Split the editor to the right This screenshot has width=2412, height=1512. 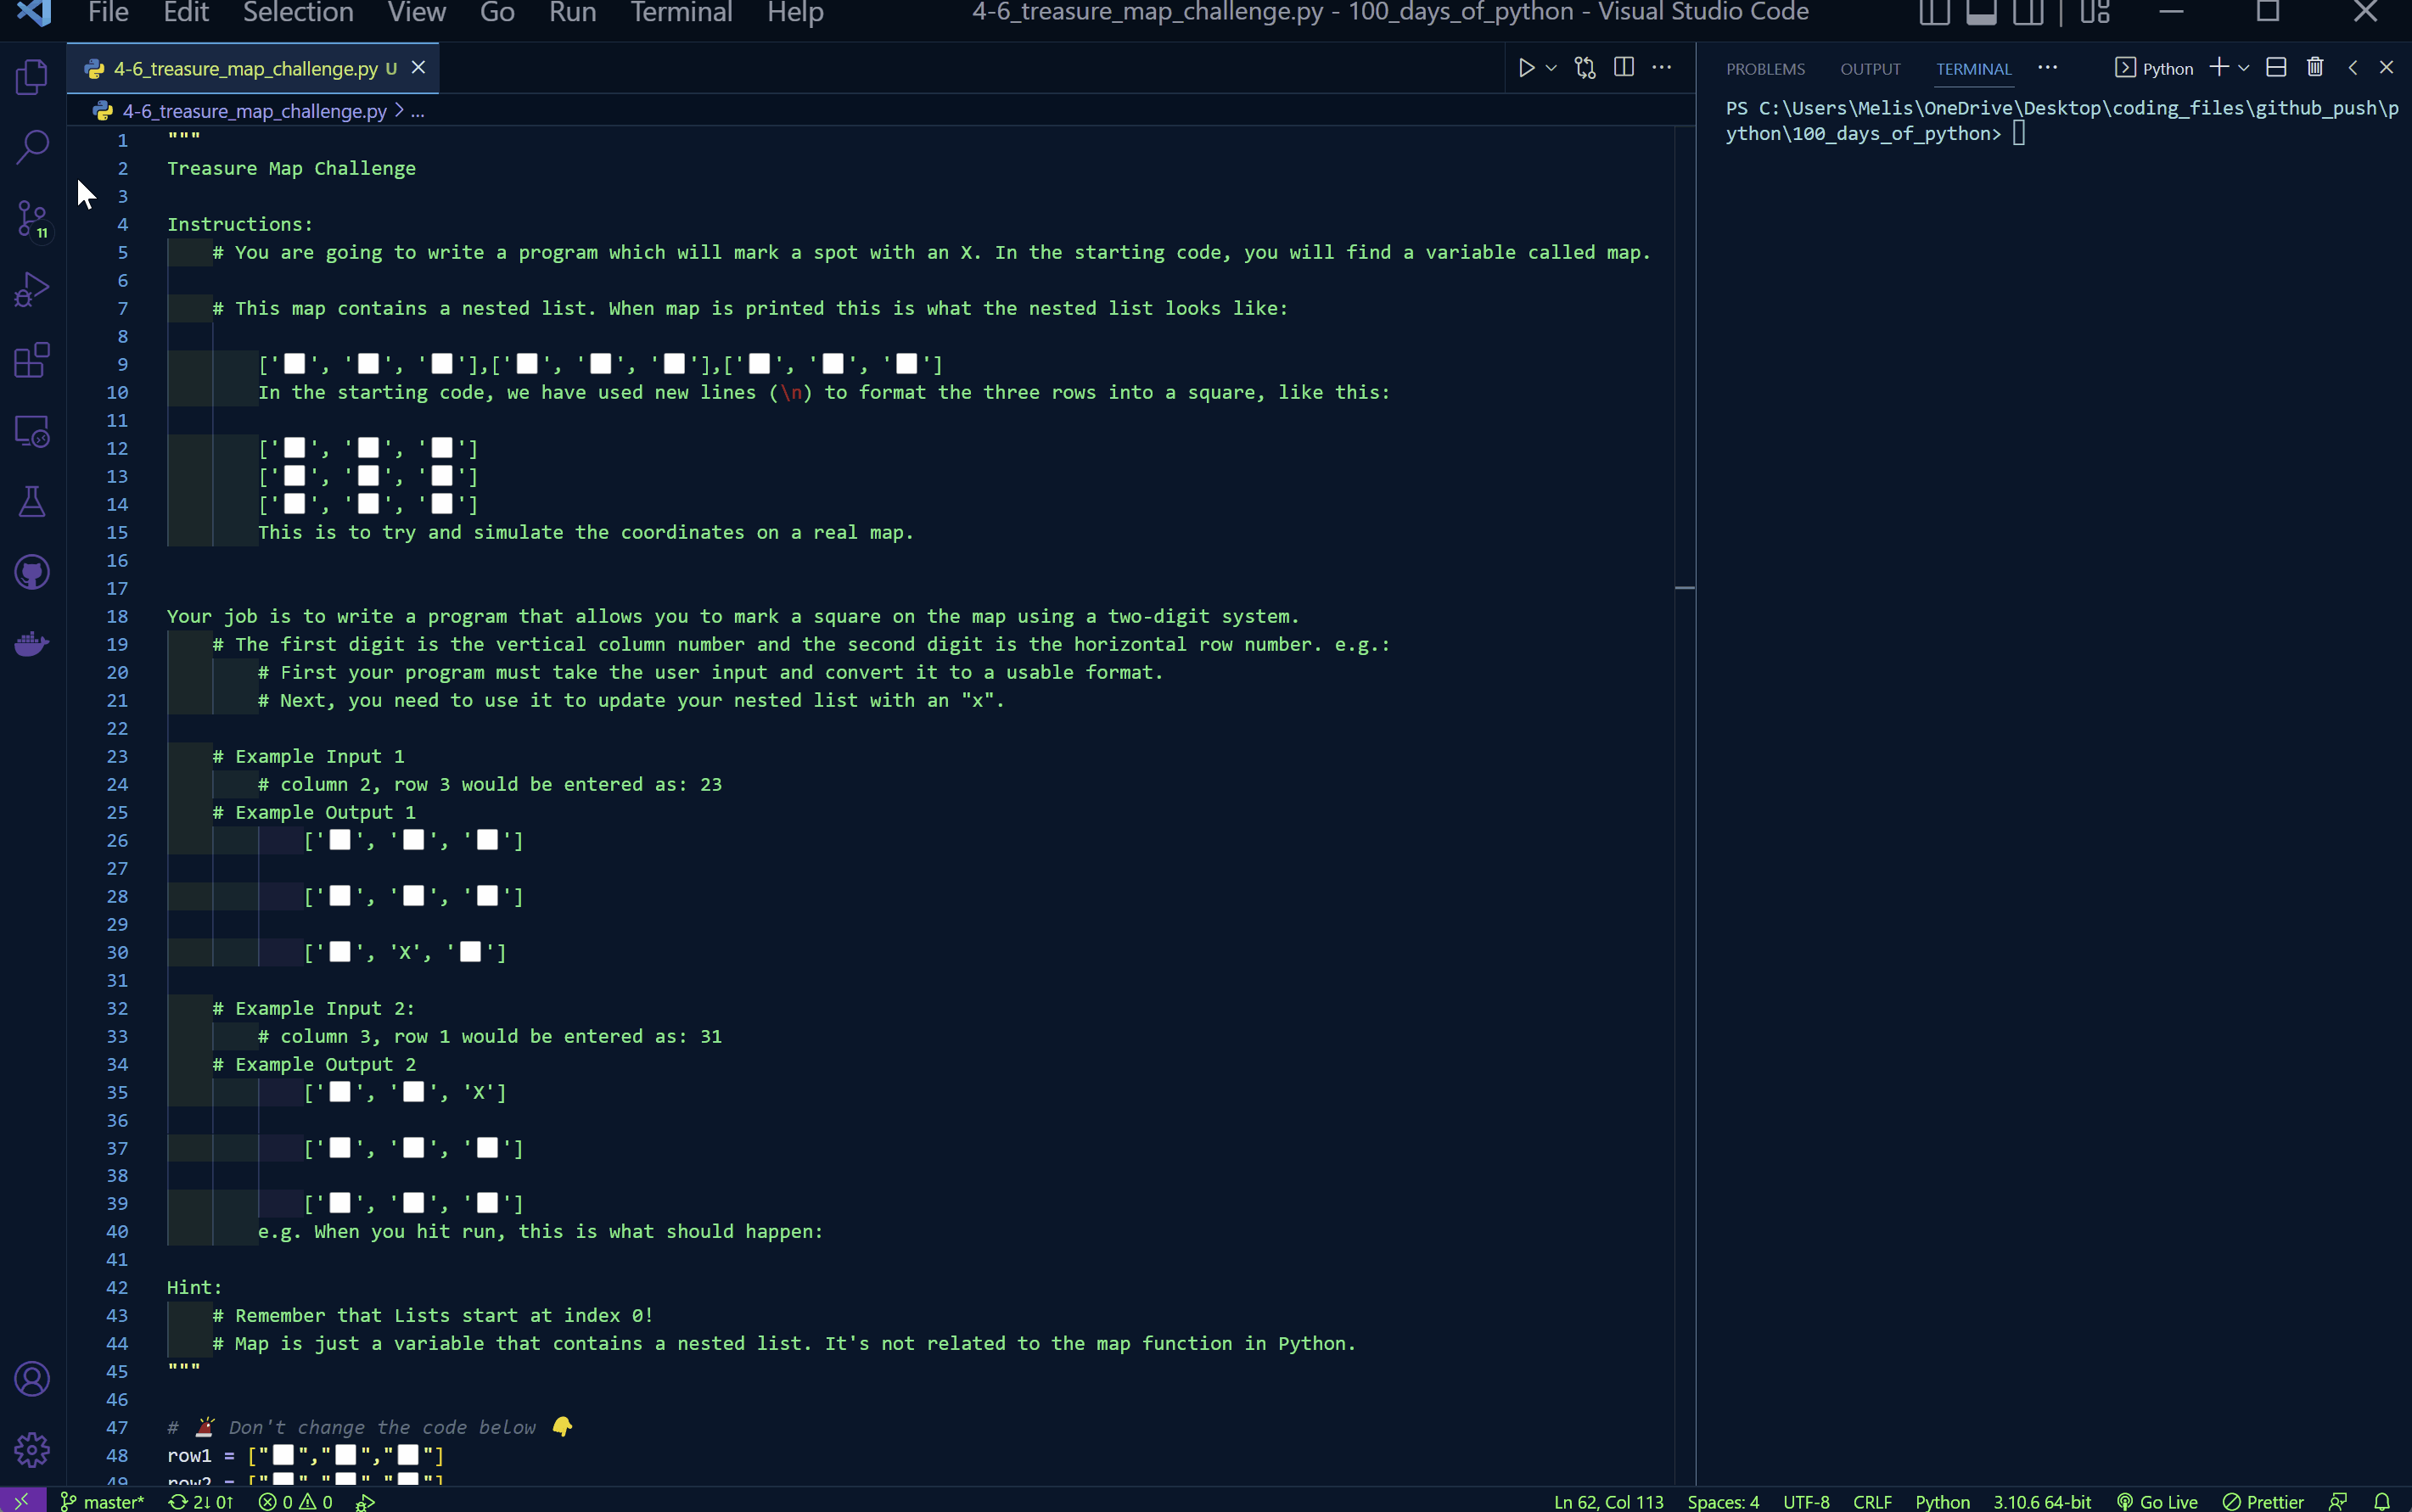[x=1624, y=67]
